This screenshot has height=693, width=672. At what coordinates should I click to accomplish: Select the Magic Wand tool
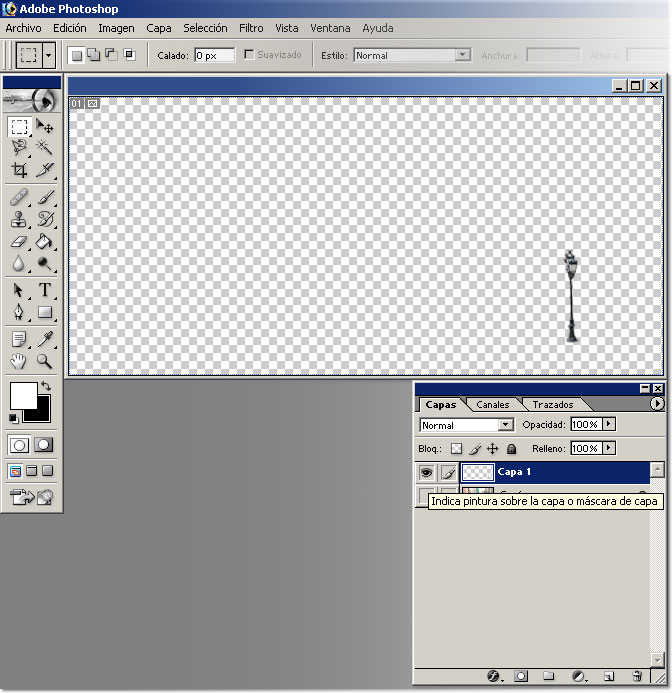coord(45,148)
